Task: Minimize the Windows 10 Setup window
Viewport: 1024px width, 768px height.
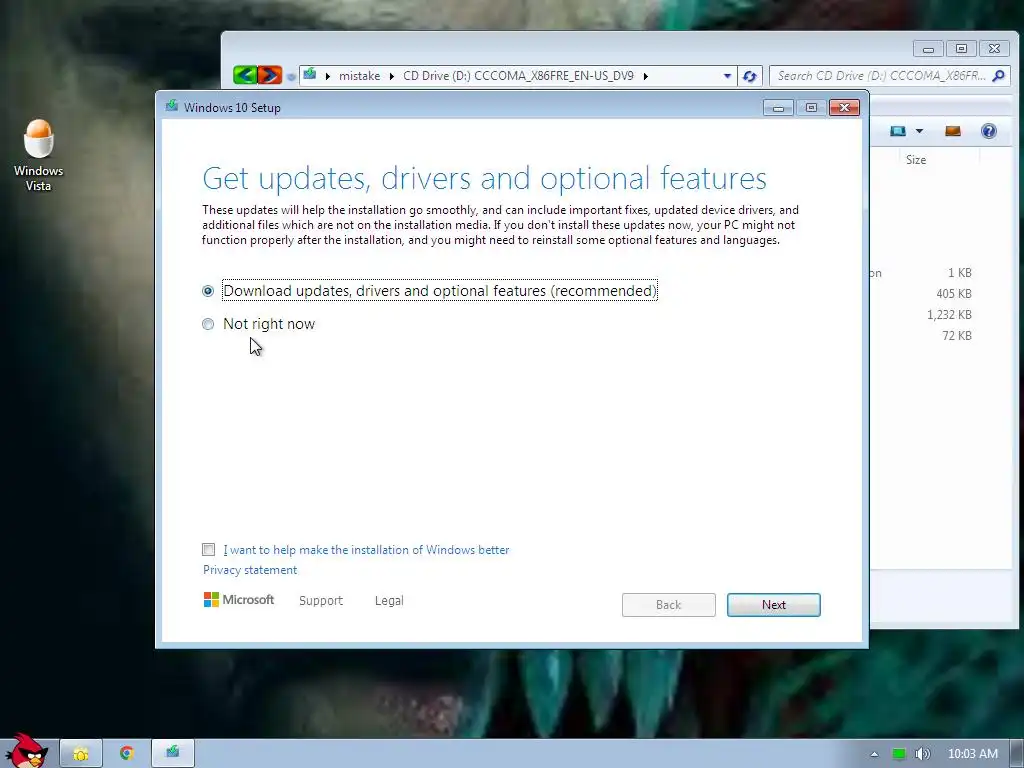Action: pyautogui.click(x=778, y=108)
